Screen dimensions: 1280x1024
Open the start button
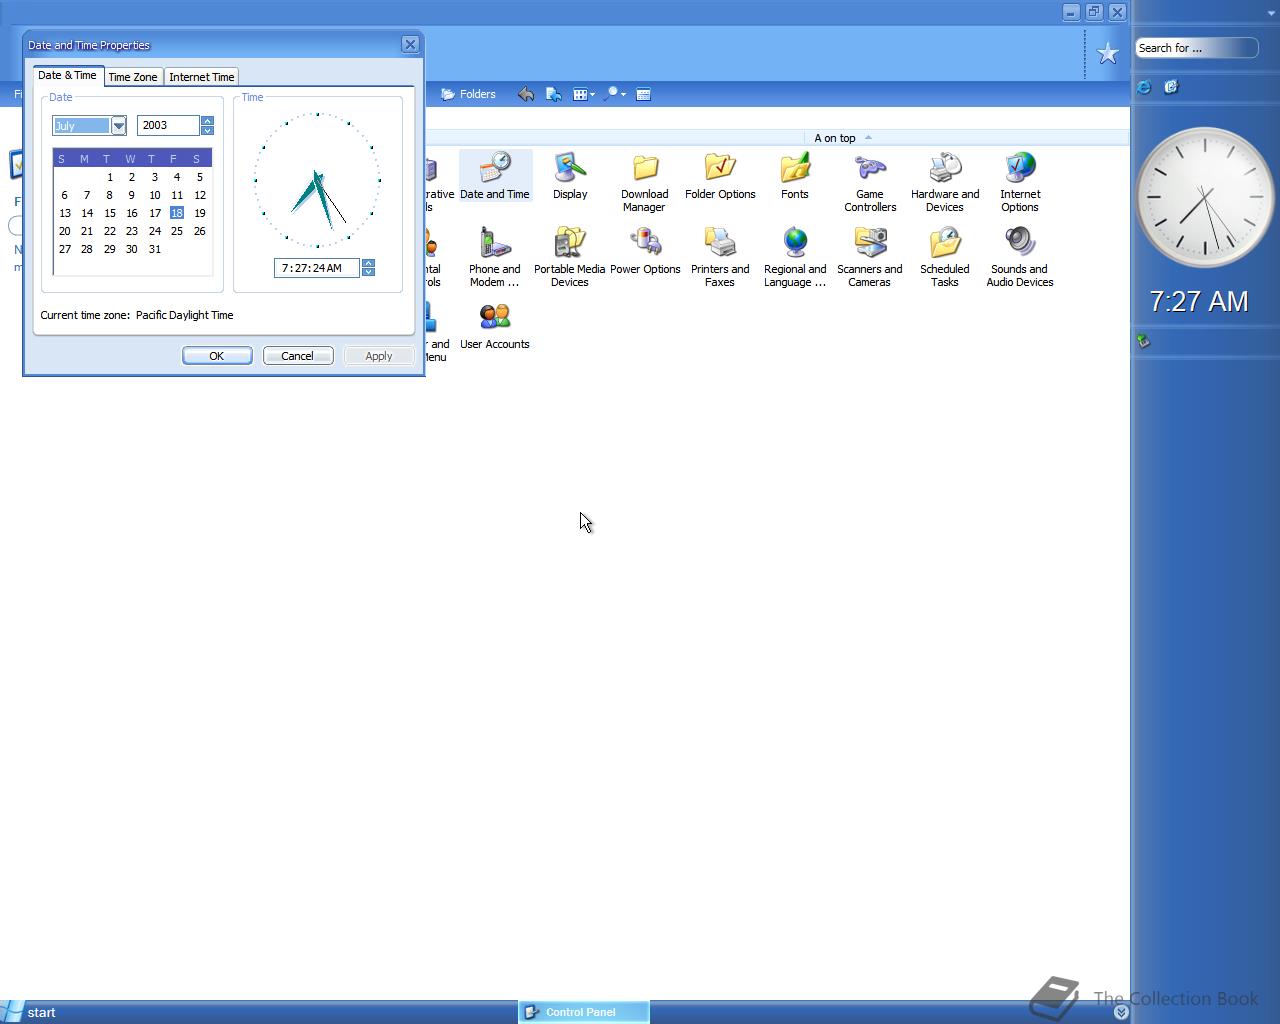click(x=30, y=1012)
